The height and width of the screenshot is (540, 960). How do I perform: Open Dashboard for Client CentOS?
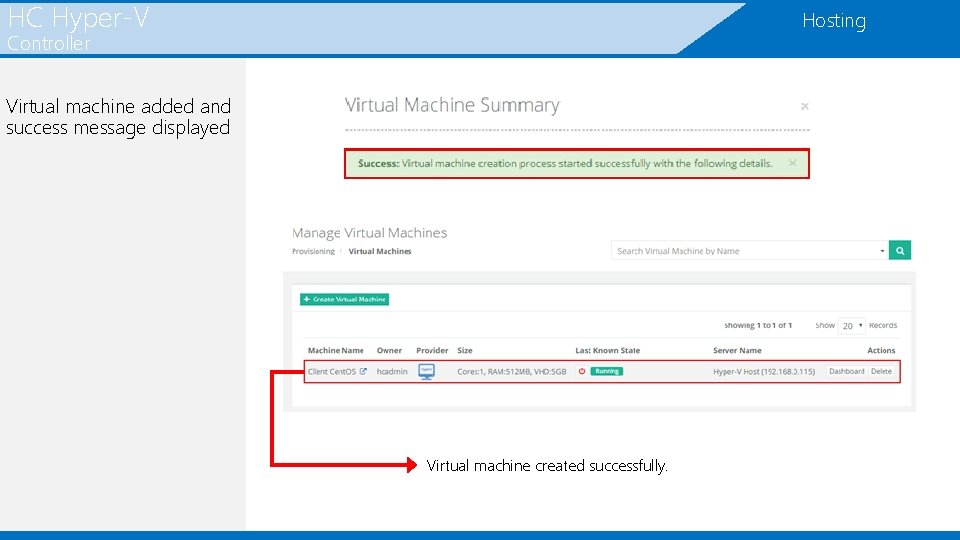pyautogui.click(x=846, y=371)
